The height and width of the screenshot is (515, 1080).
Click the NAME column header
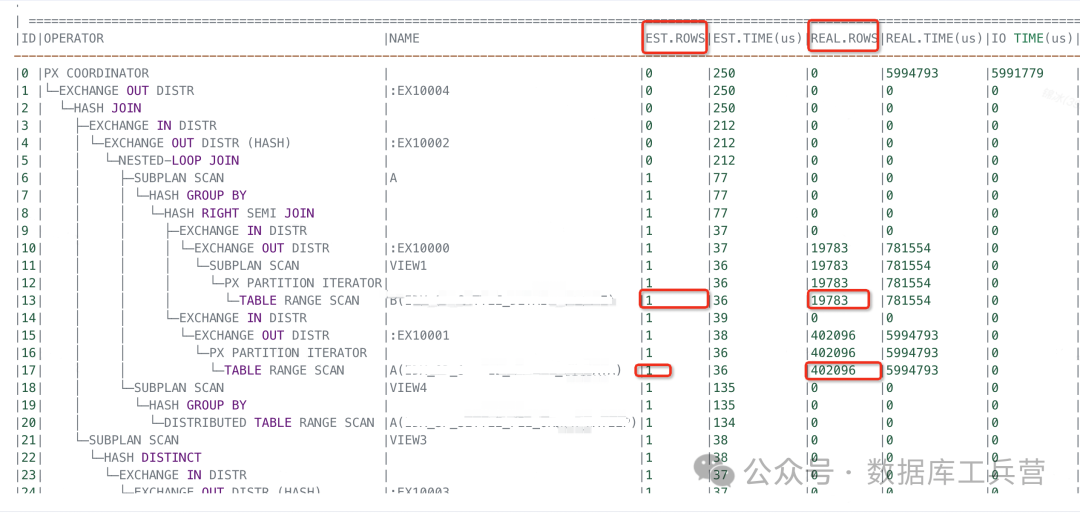pyautogui.click(x=404, y=39)
